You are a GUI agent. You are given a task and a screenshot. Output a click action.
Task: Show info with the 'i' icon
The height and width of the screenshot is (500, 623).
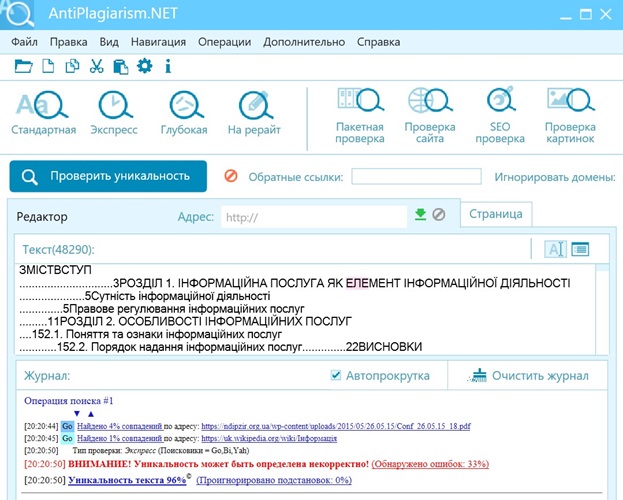pos(168,66)
